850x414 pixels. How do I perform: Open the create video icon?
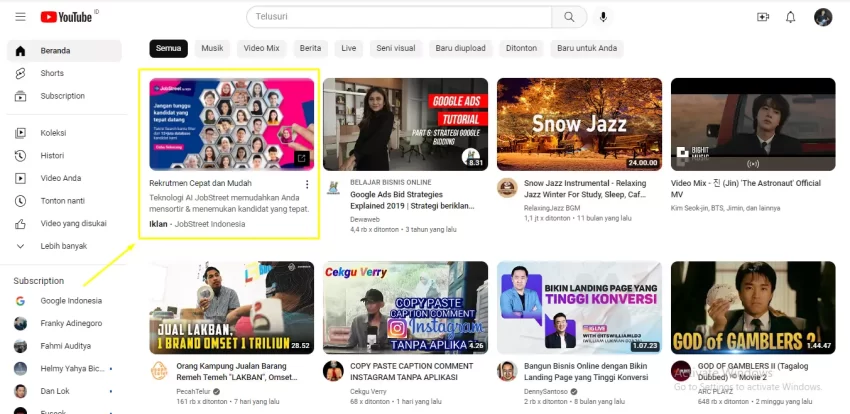click(x=763, y=17)
